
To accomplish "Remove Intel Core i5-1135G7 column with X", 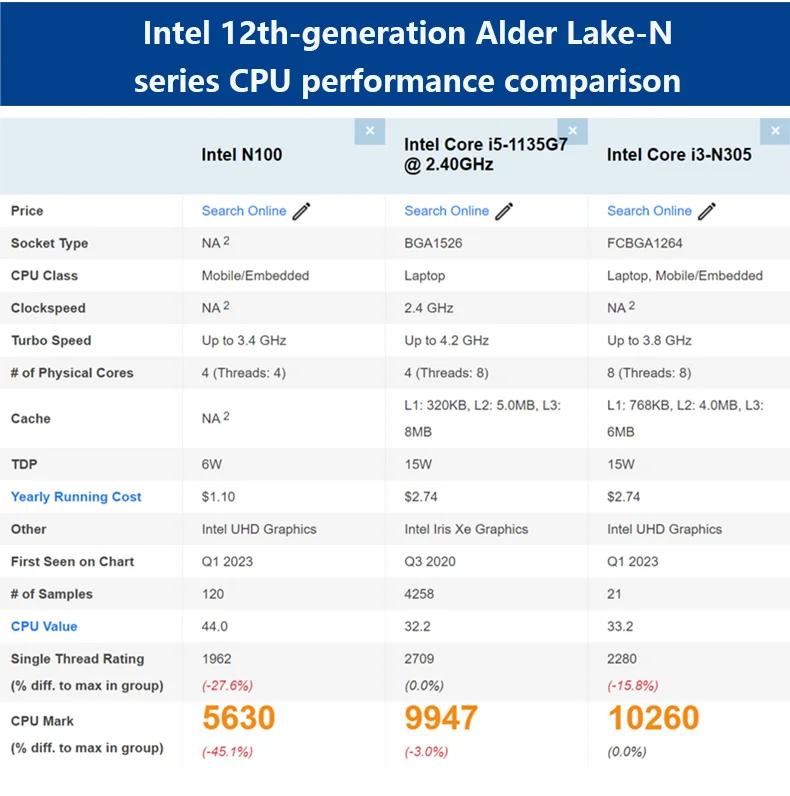I will click(572, 131).
